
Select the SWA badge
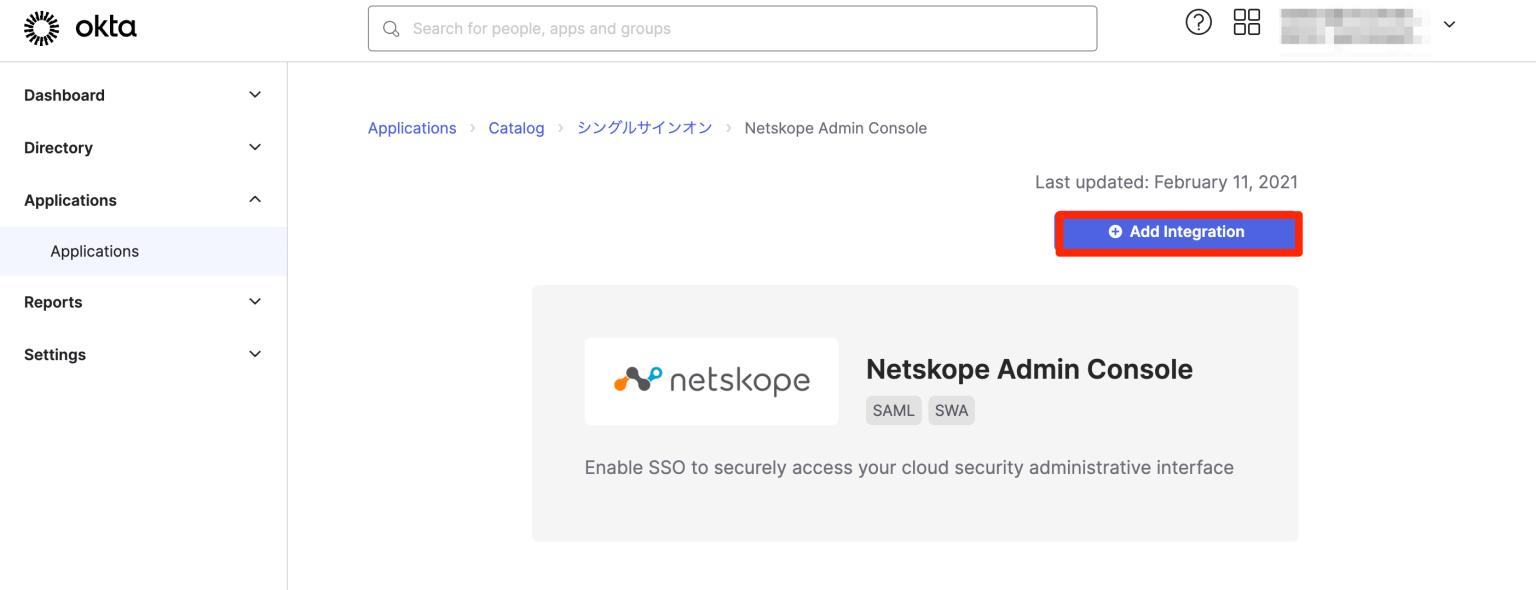point(951,410)
